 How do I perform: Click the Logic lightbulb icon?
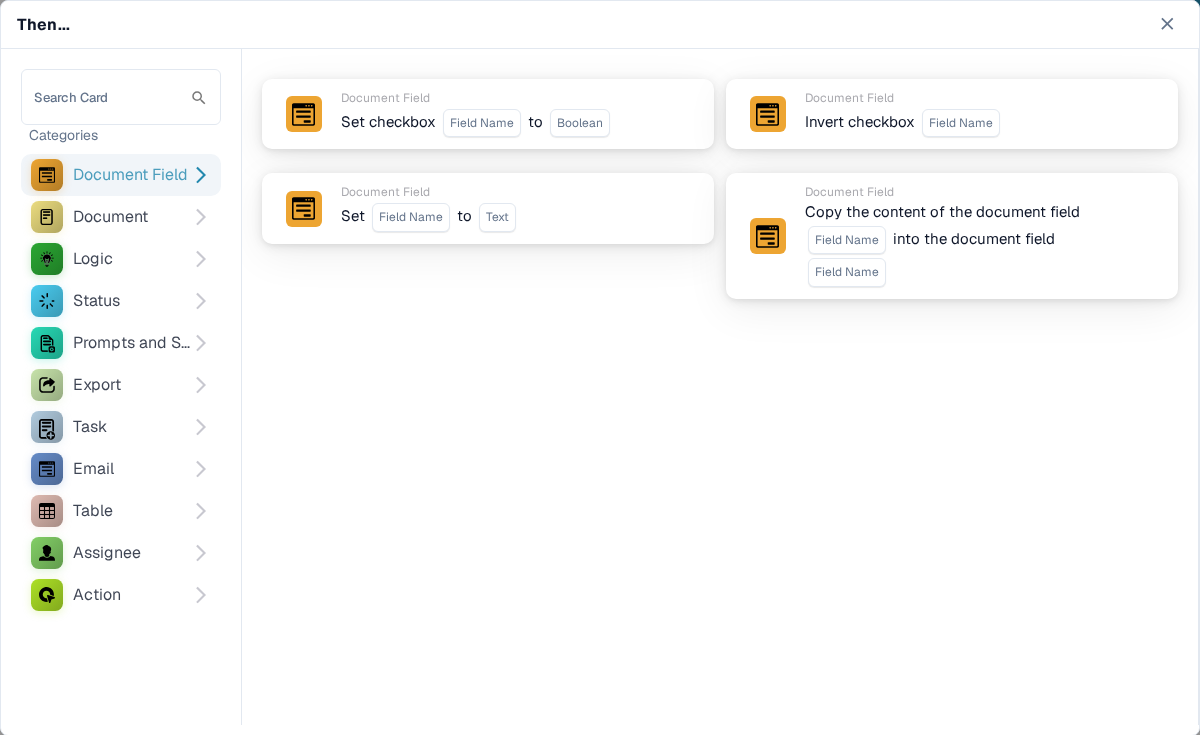47,259
